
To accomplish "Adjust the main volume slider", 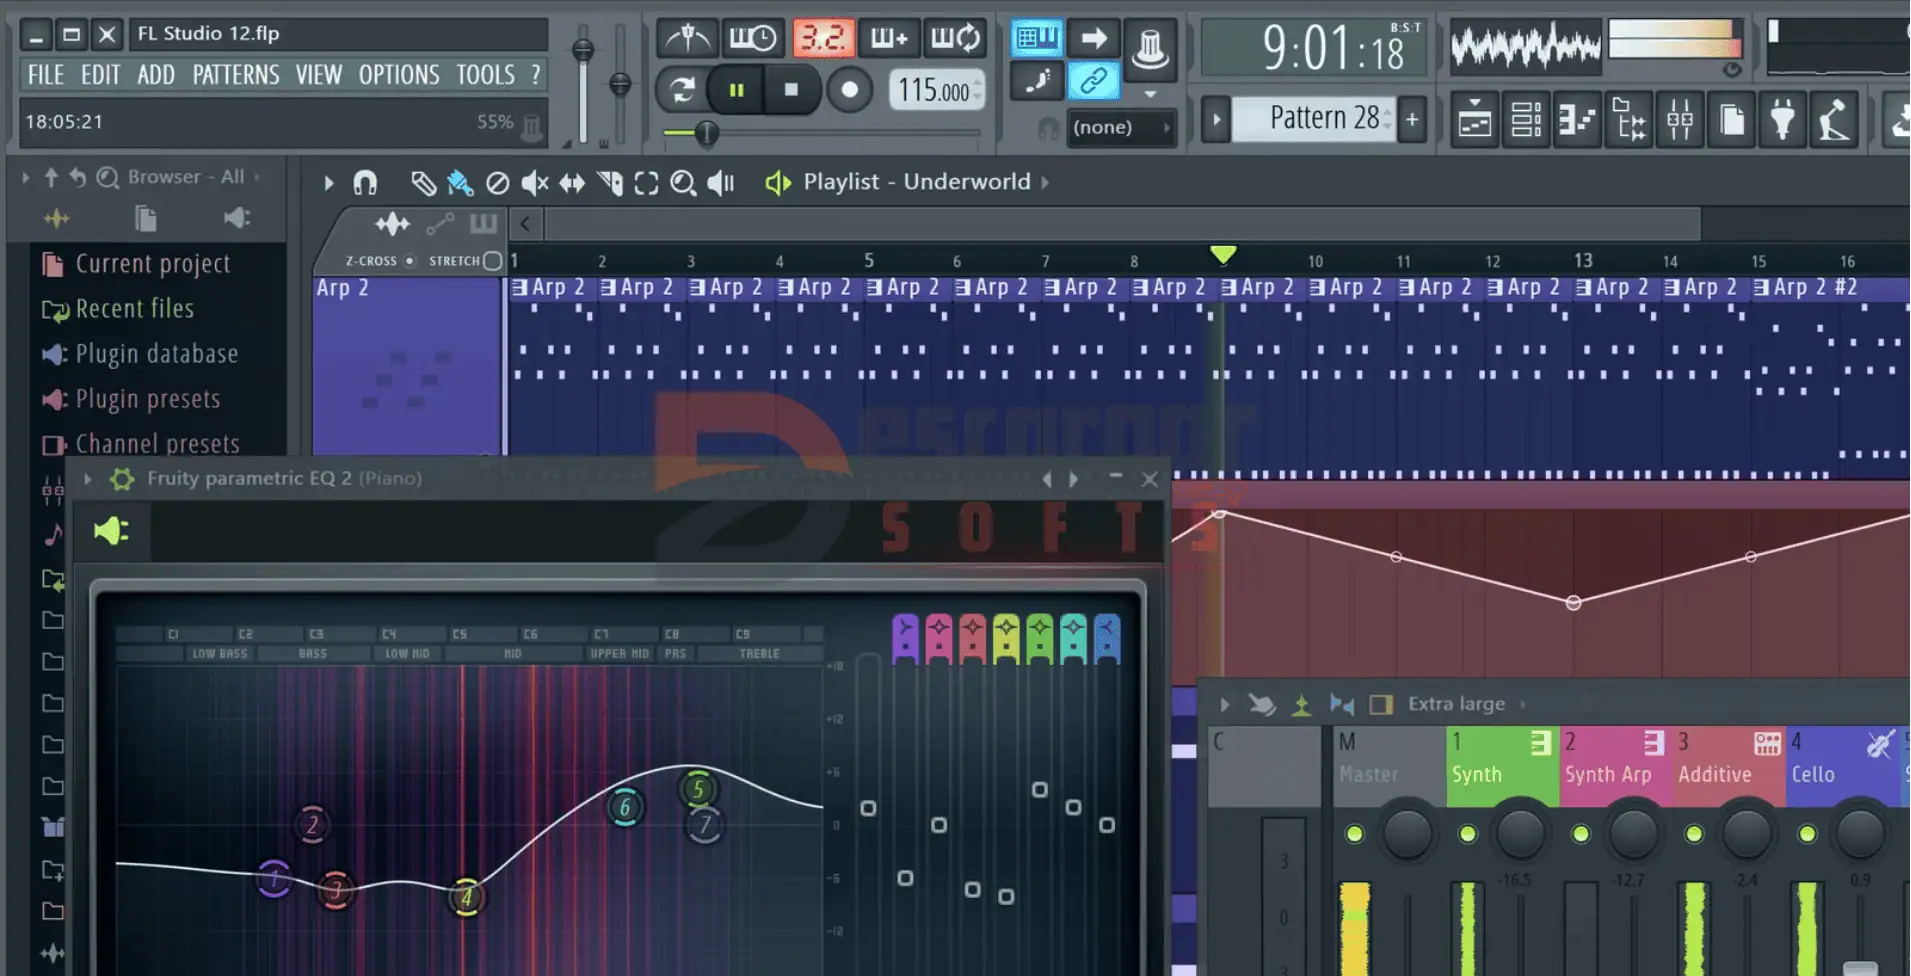I will coord(583,48).
